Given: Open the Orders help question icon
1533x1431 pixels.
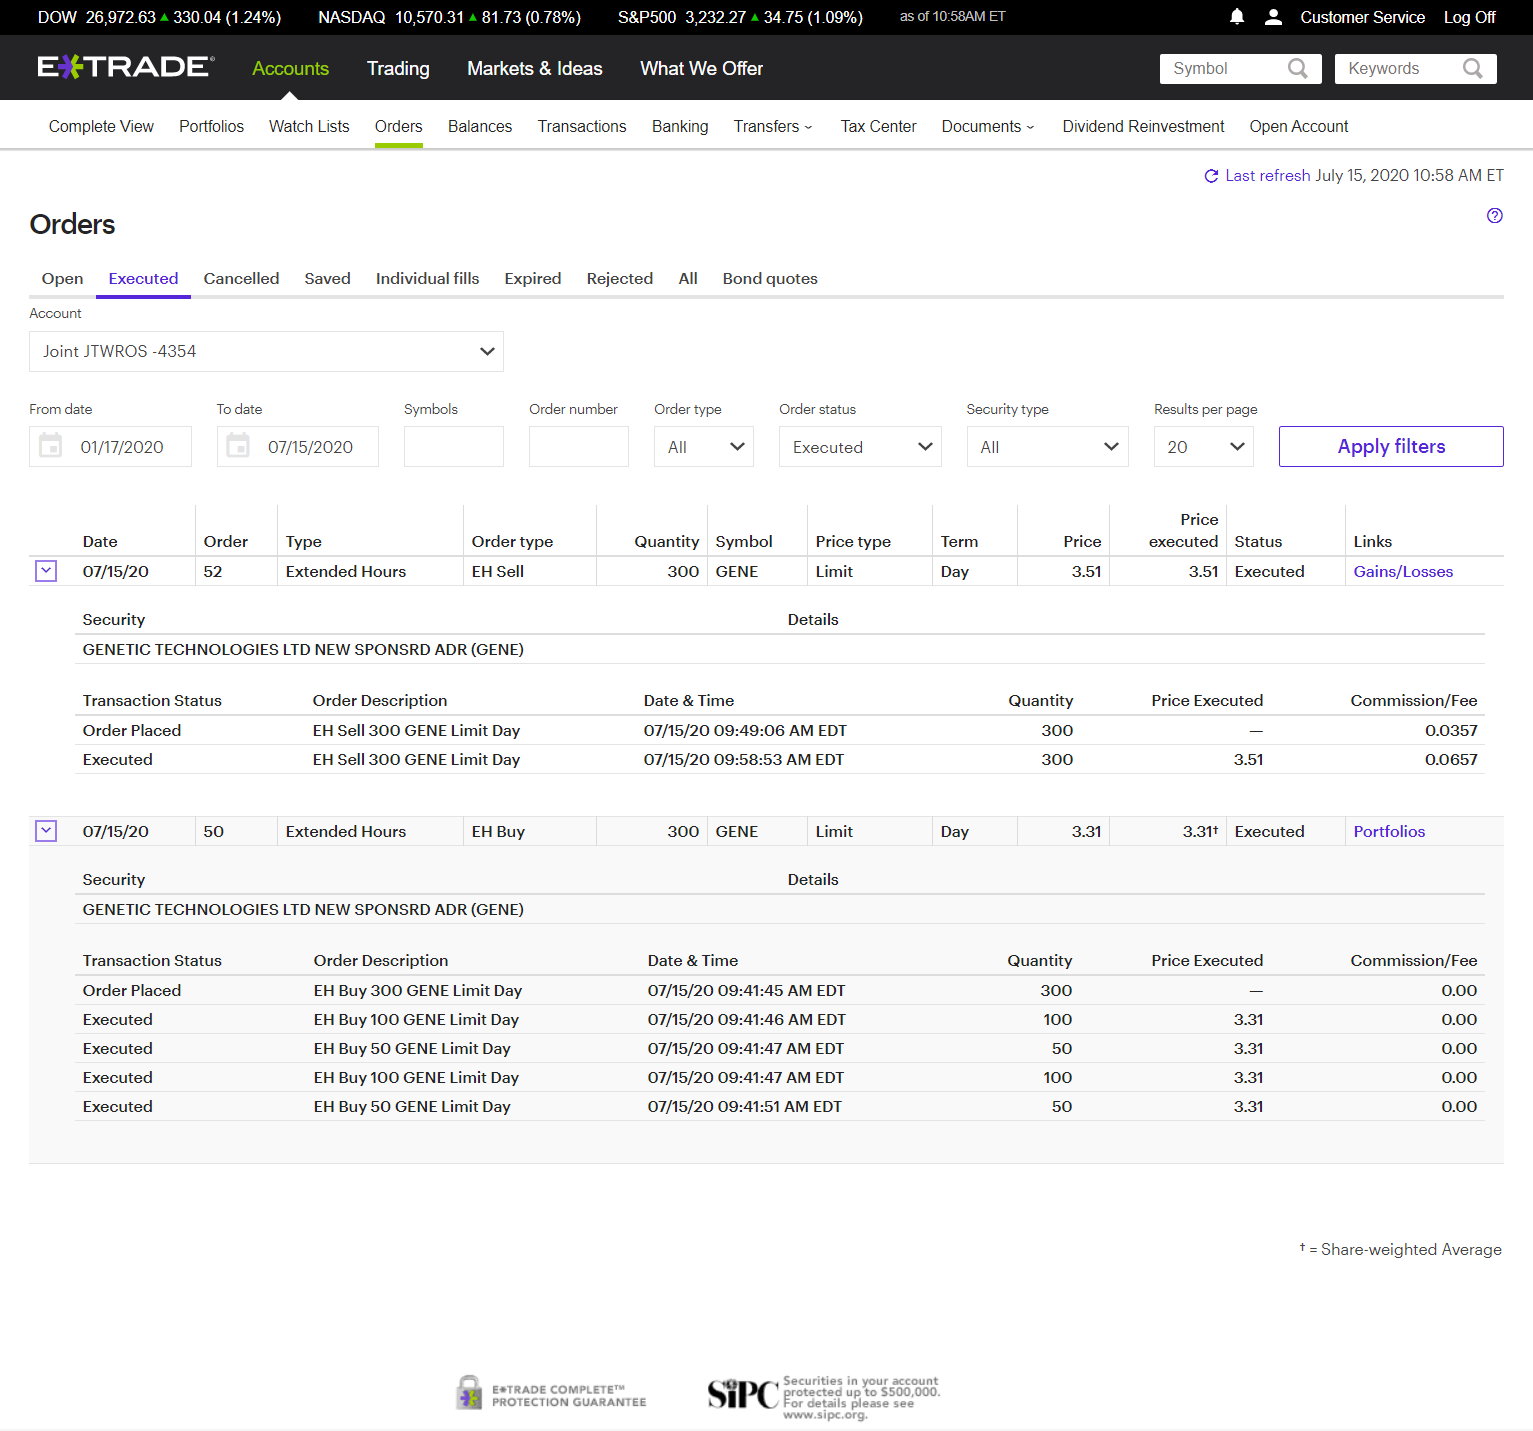Looking at the screenshot, I should point(1494,216).
